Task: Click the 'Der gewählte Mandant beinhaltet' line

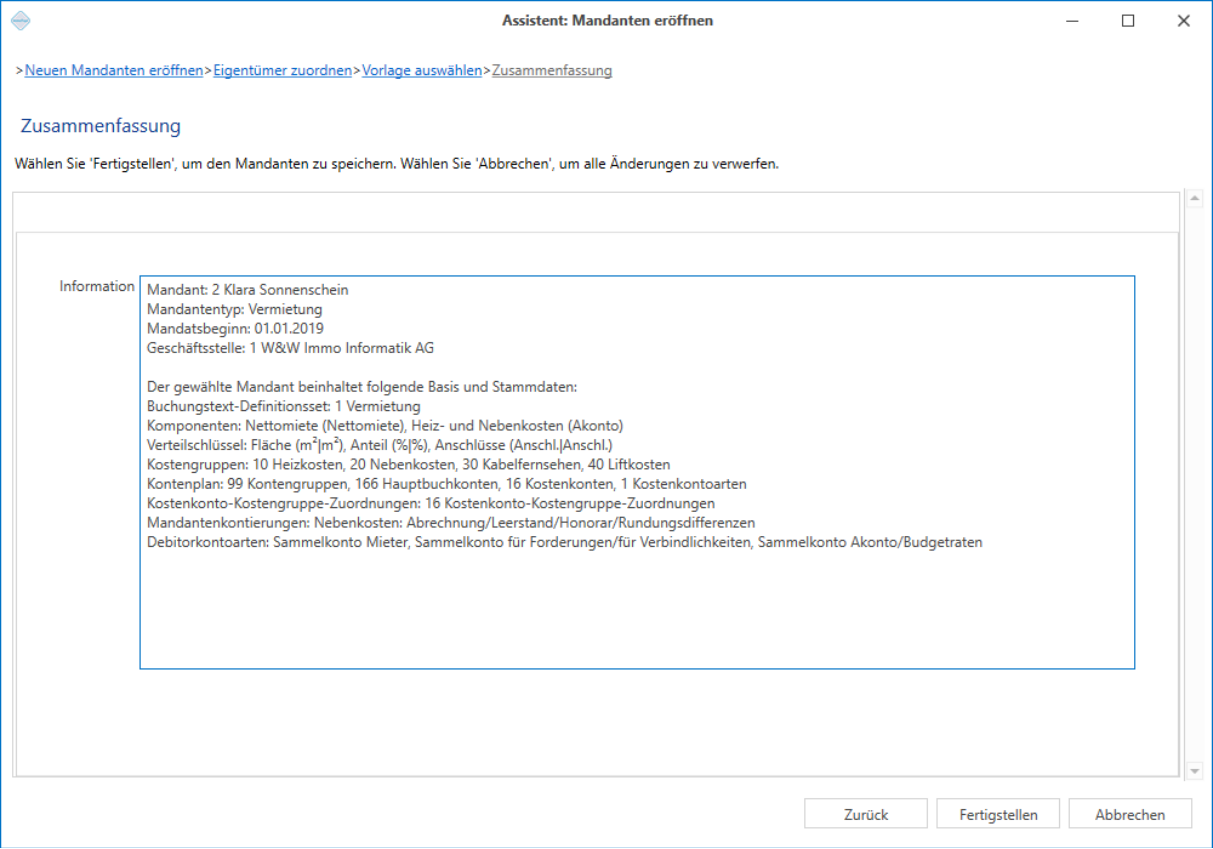Action: [363, 387]
